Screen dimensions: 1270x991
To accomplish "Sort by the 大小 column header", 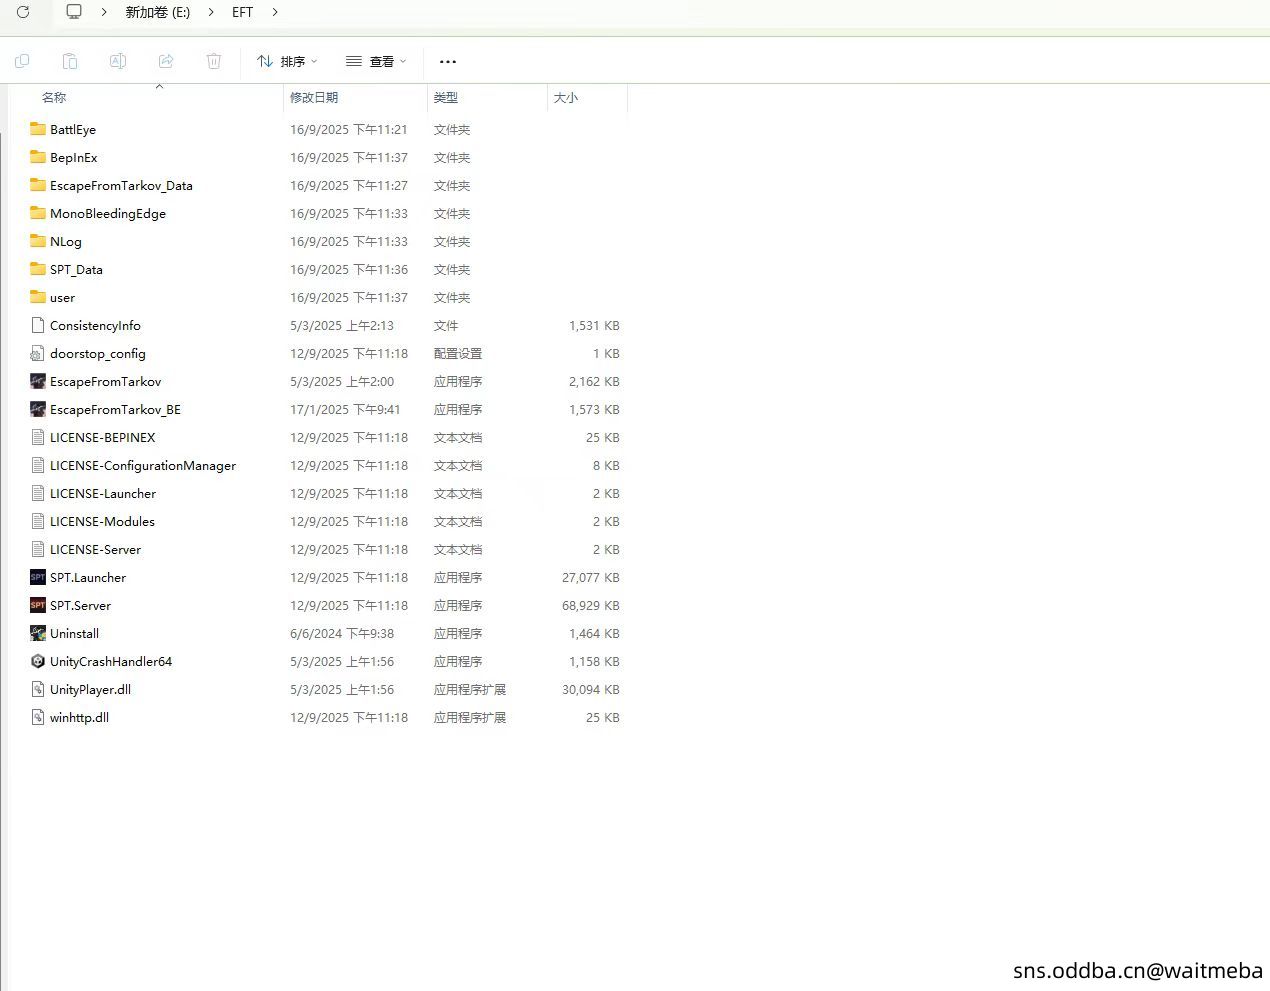I will (566, 97).
